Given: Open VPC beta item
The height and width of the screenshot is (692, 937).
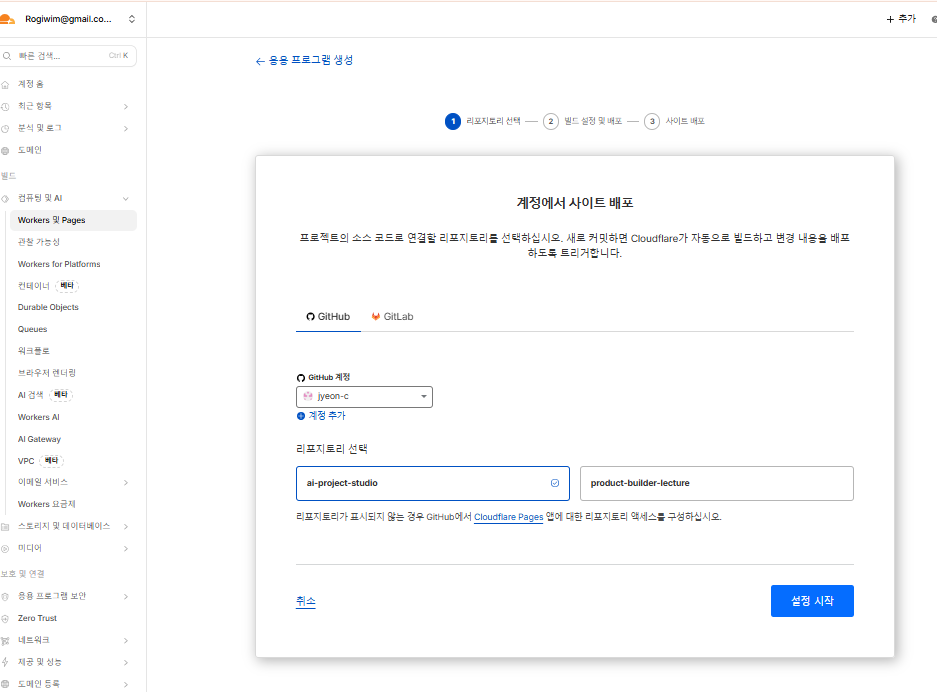Looking at the screenshot, I should 40,461.
